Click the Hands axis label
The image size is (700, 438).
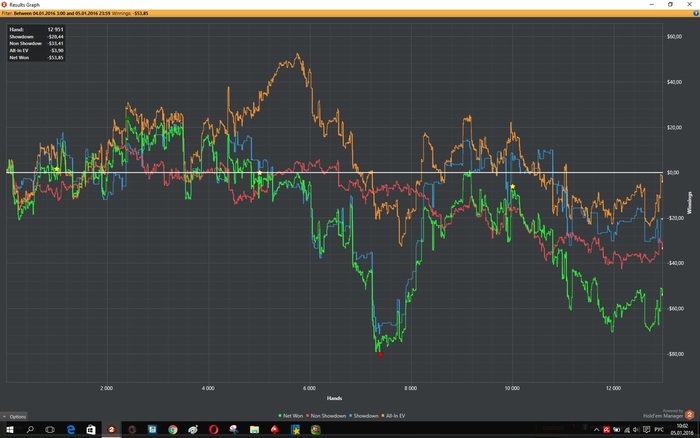point(334,398)
